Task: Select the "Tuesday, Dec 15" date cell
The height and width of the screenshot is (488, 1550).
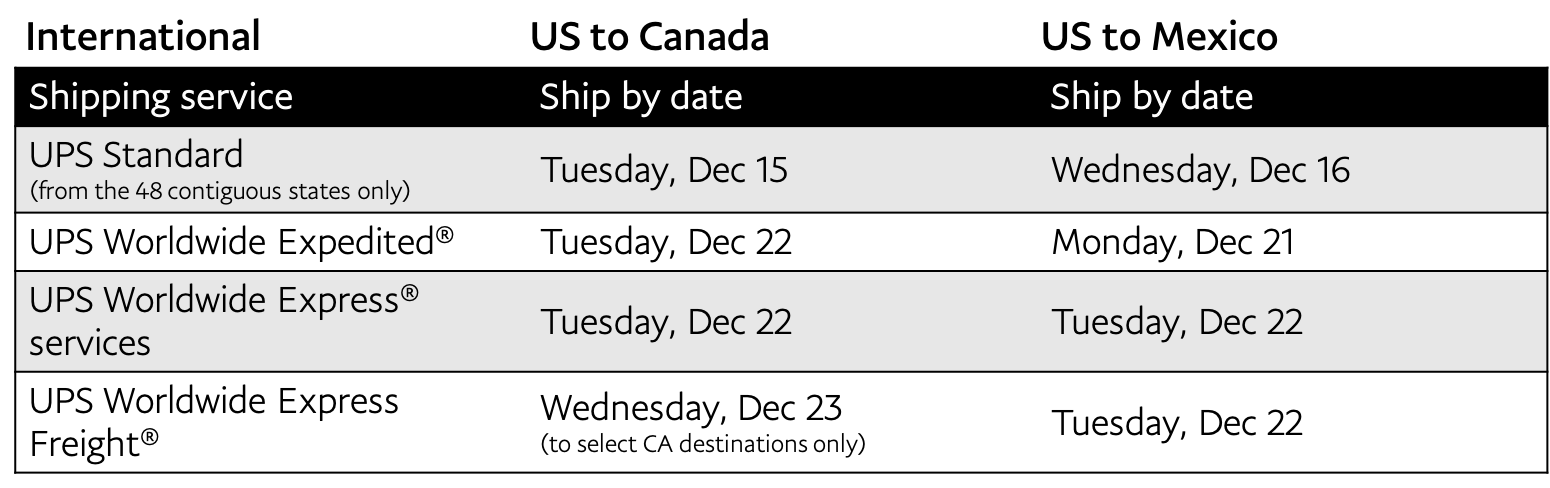Action: click(x=664, y=170)
